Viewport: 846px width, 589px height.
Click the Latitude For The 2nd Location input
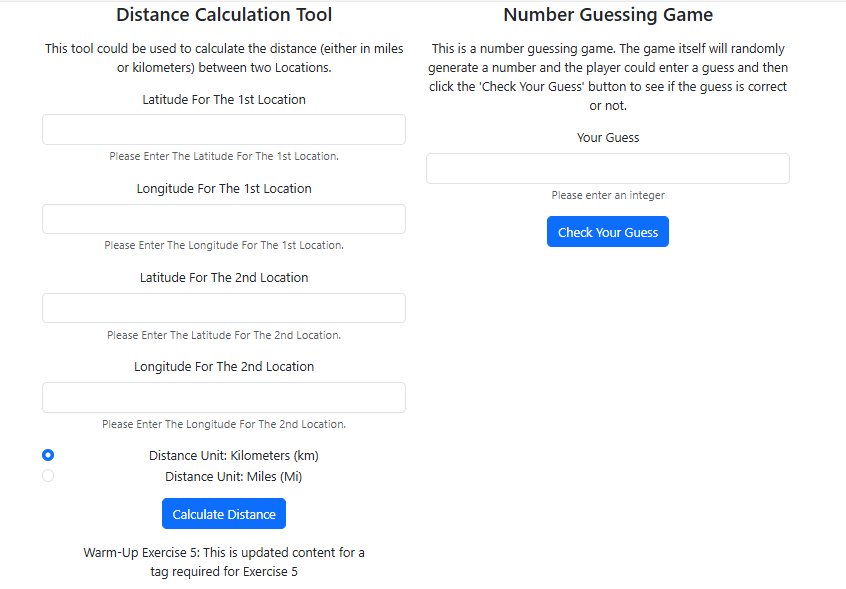pyautogui.click(x=224, y=308)
